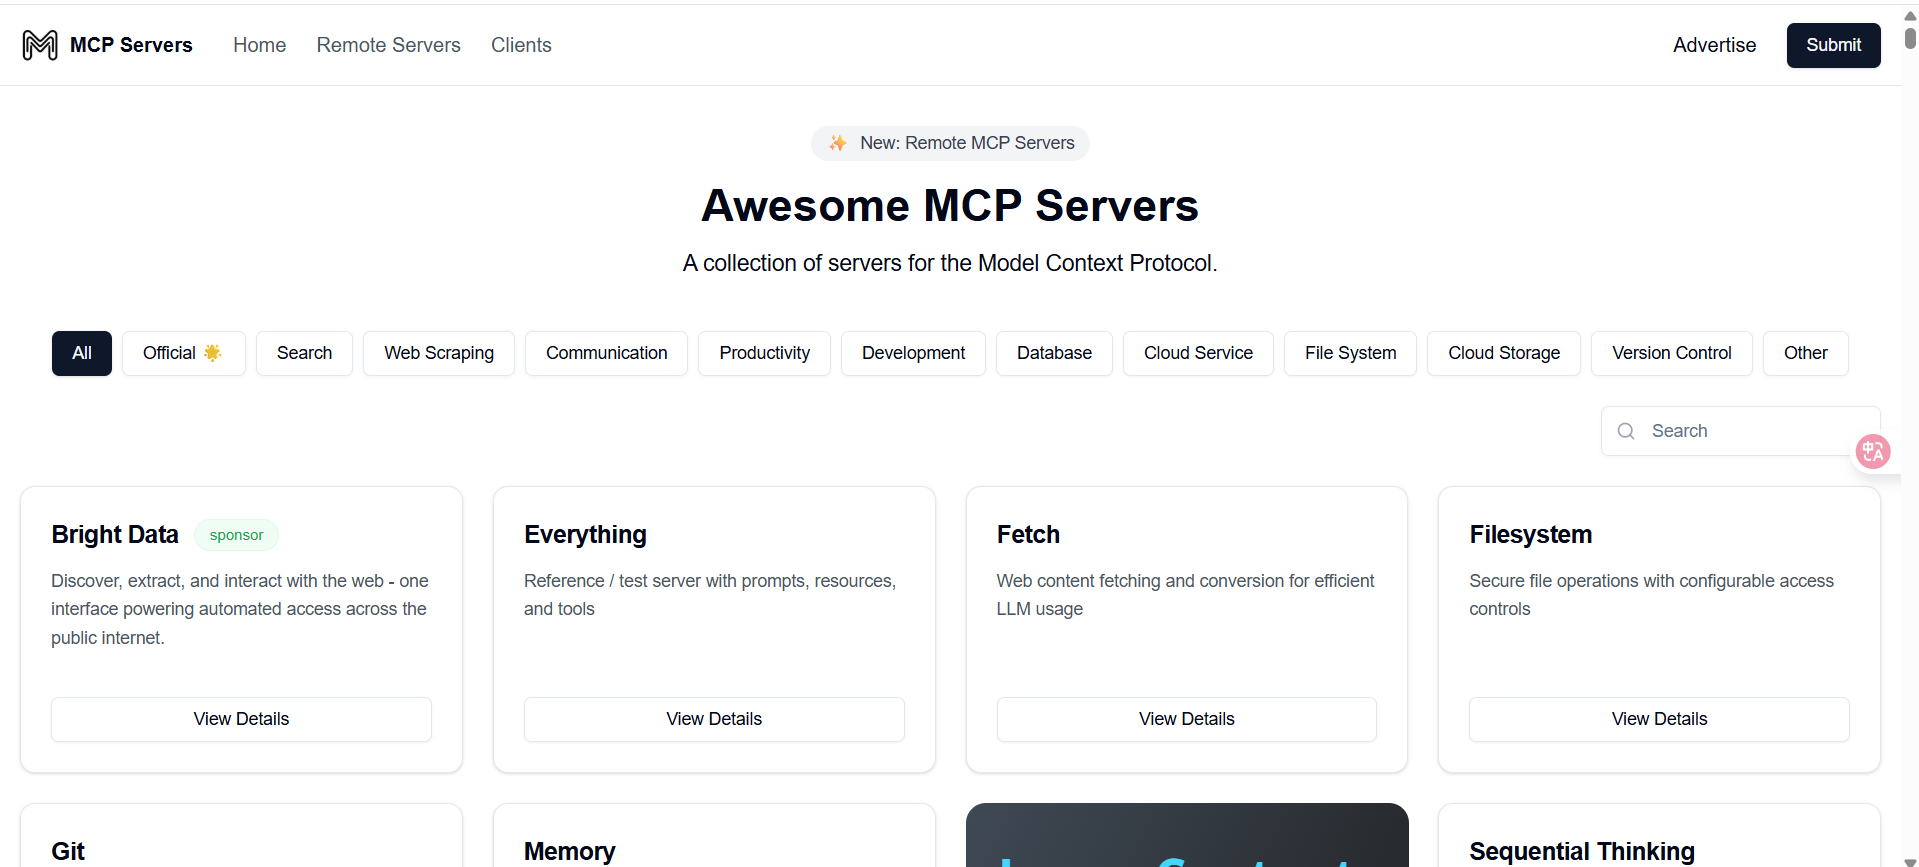1919x867 pixels.
Task: Open the Clients nav link
Action: pyautogui.click(x=521, y=45)
